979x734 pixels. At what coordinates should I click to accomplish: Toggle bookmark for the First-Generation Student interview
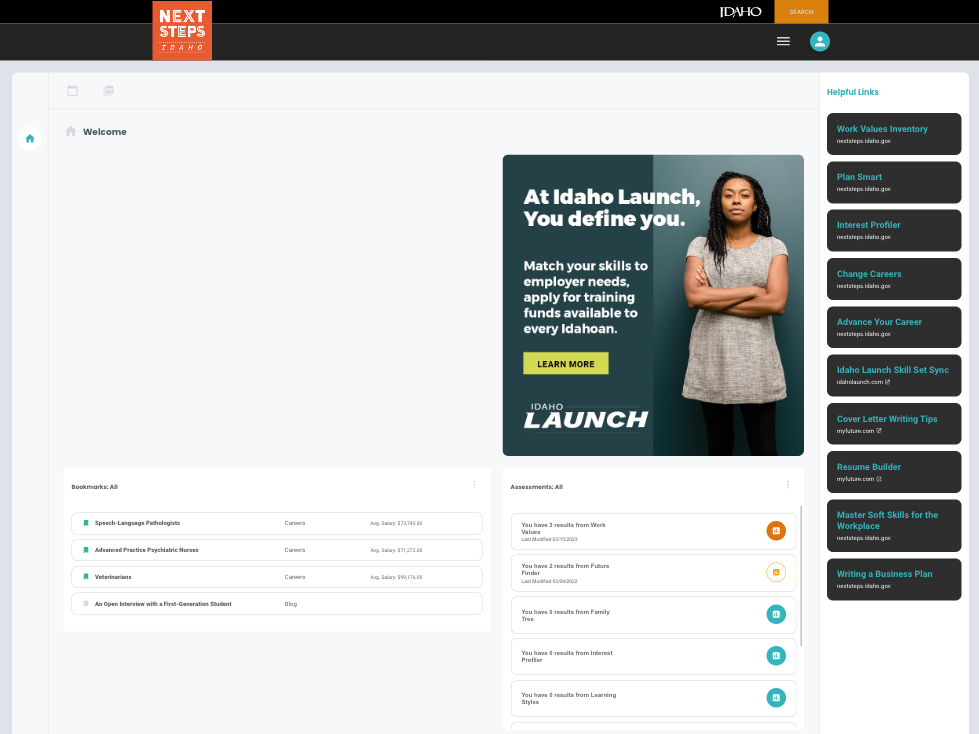(86, 604)
